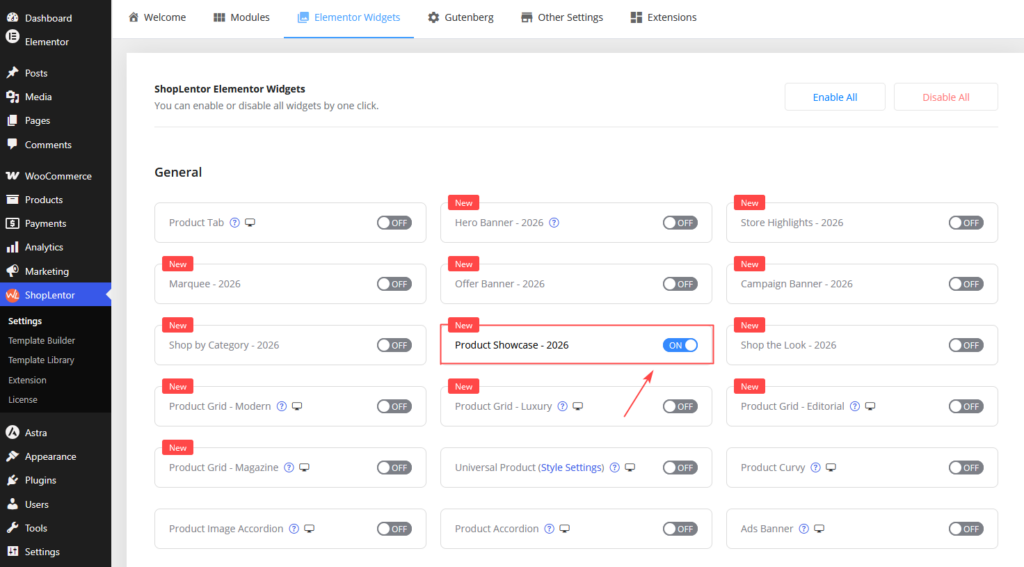
Task: Click the ShopLentor logo icon in sidebar
Action: coord(12,295)
